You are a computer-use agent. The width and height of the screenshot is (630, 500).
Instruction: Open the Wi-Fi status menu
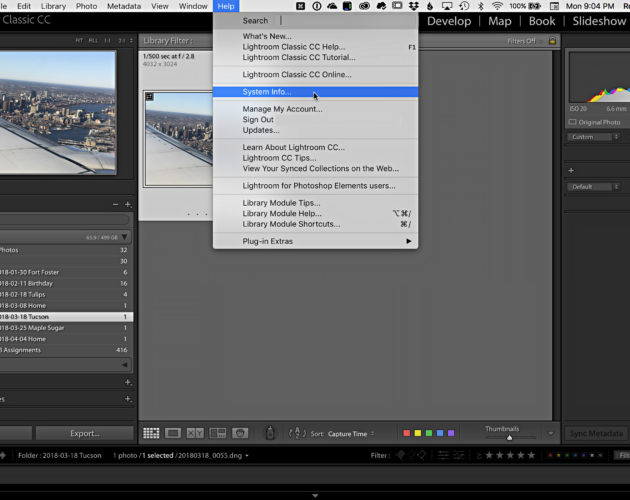point(497,6)
